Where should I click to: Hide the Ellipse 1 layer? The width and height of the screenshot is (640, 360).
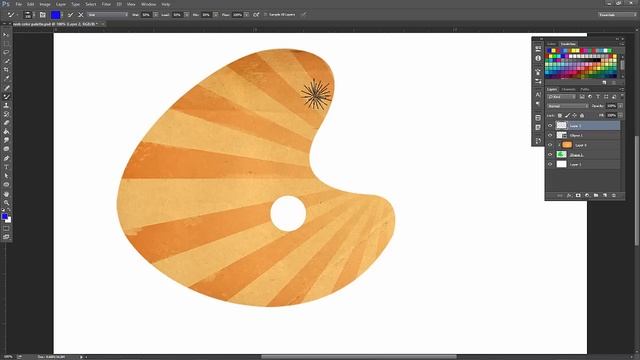(x=550, y=135)
